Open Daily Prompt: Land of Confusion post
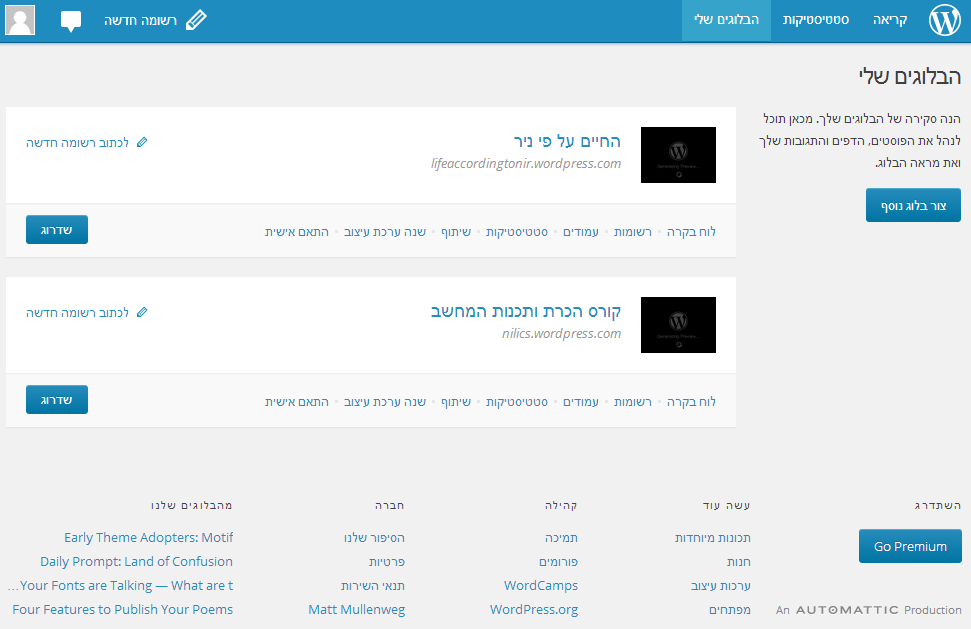 [x=137, y=561]
